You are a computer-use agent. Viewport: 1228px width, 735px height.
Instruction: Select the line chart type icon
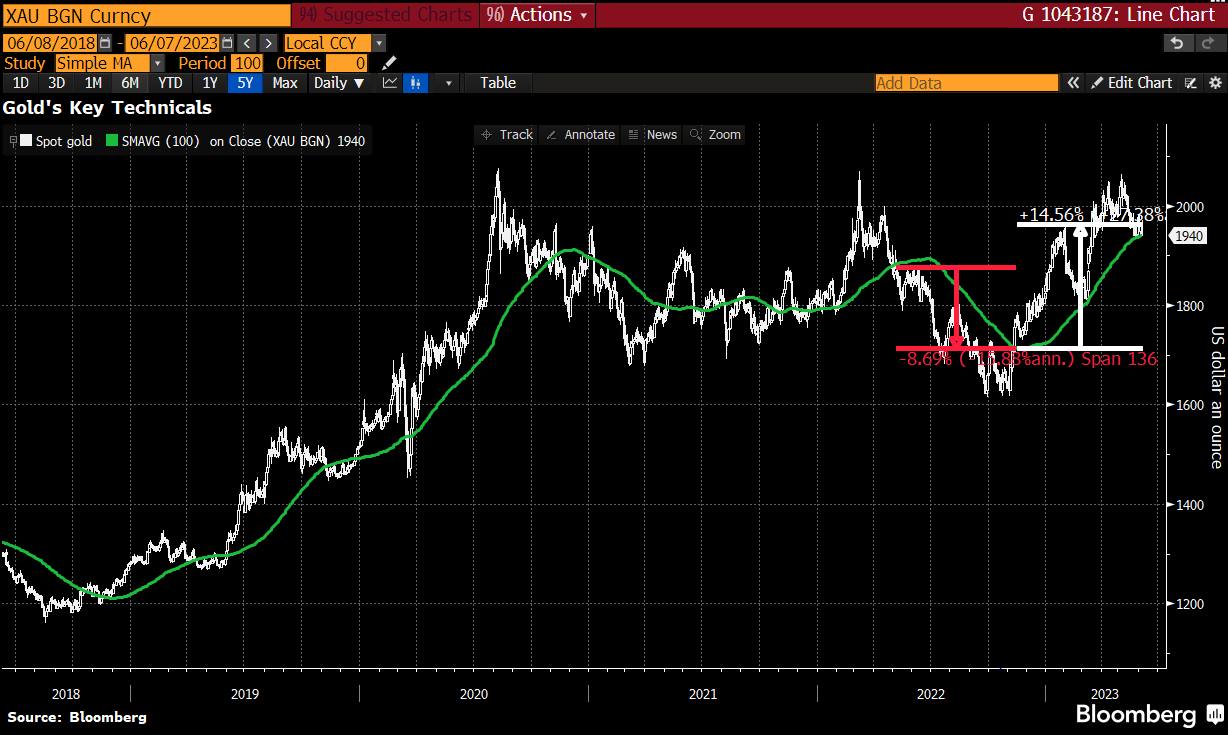[x=390, y=83]
